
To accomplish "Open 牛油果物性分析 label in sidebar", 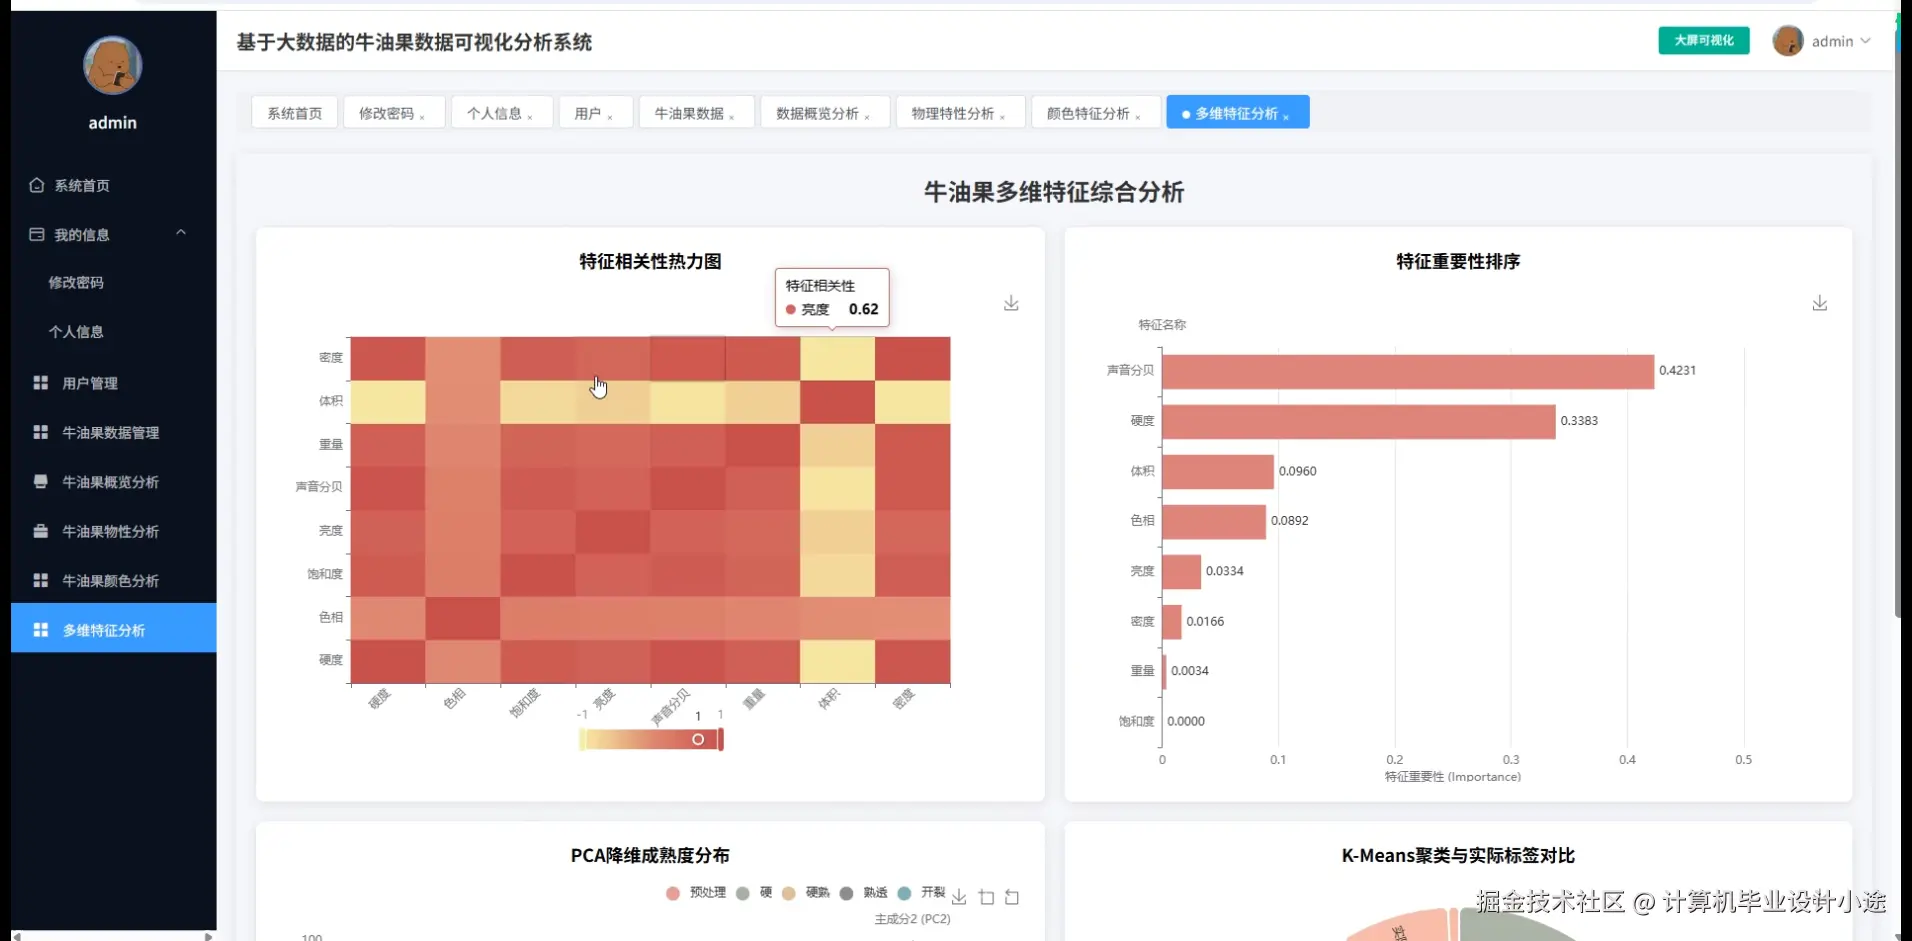I will pyautogui.click(x=111, y=531).
